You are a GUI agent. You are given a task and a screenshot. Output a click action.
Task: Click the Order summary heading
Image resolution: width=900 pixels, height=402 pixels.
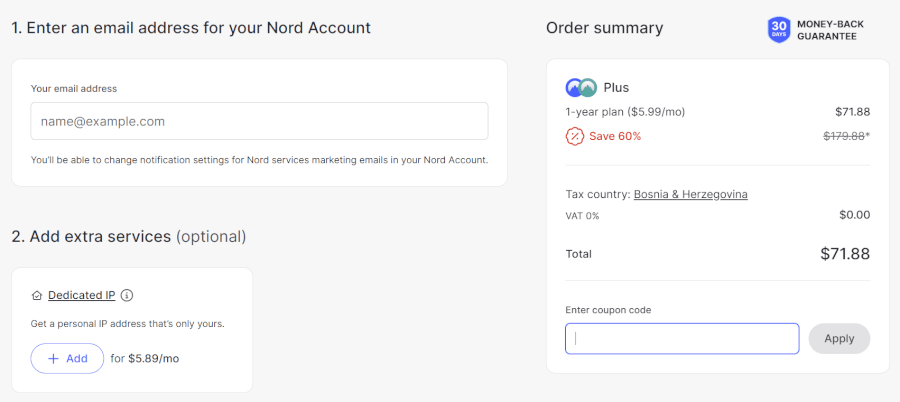click(x=604, y=28)
